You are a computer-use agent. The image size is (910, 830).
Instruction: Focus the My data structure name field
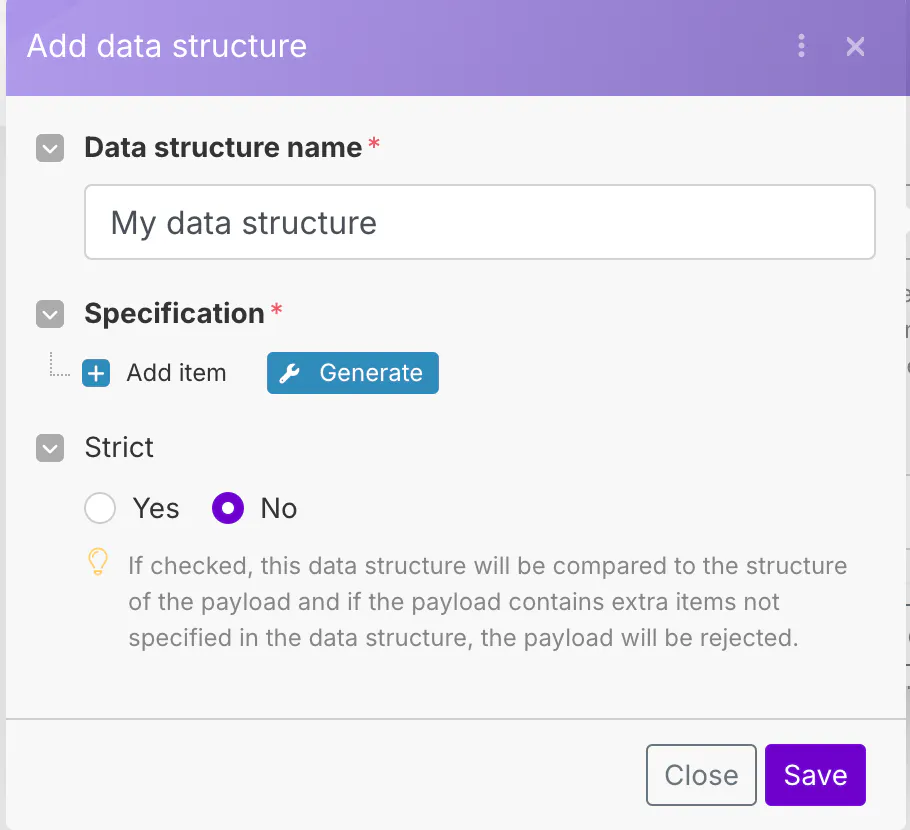[x=479, y=222]
